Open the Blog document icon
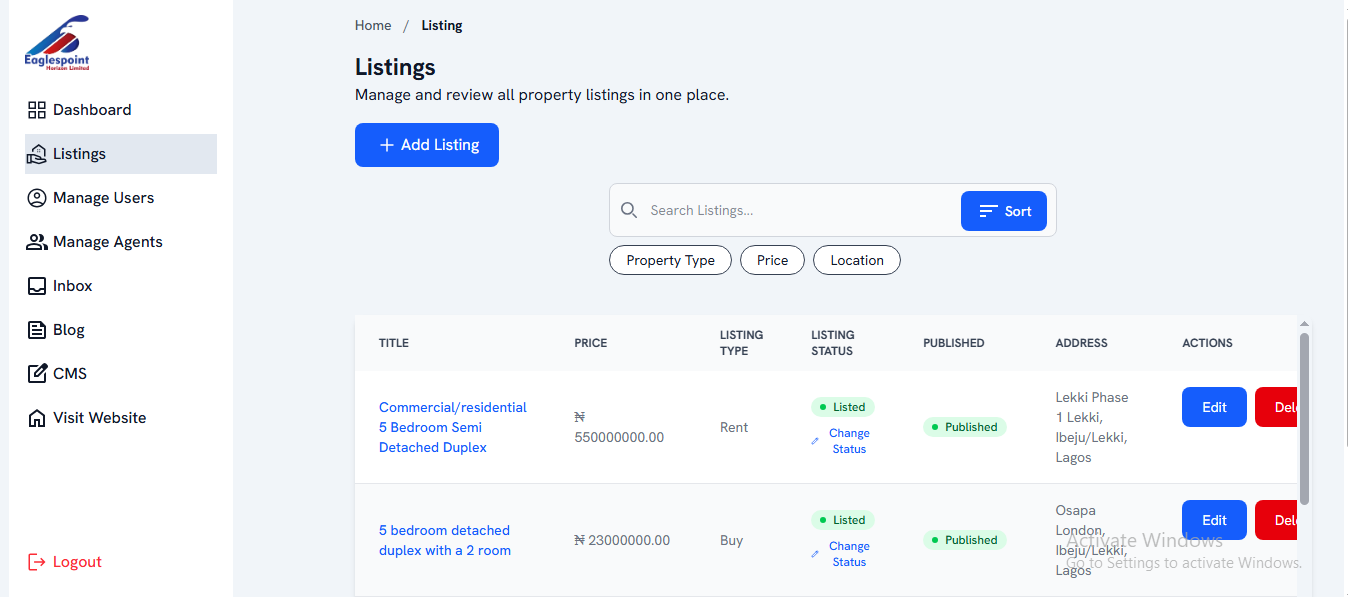This screenshot has width=1348, height=597. pyautogui.click(x=37, y=330)
